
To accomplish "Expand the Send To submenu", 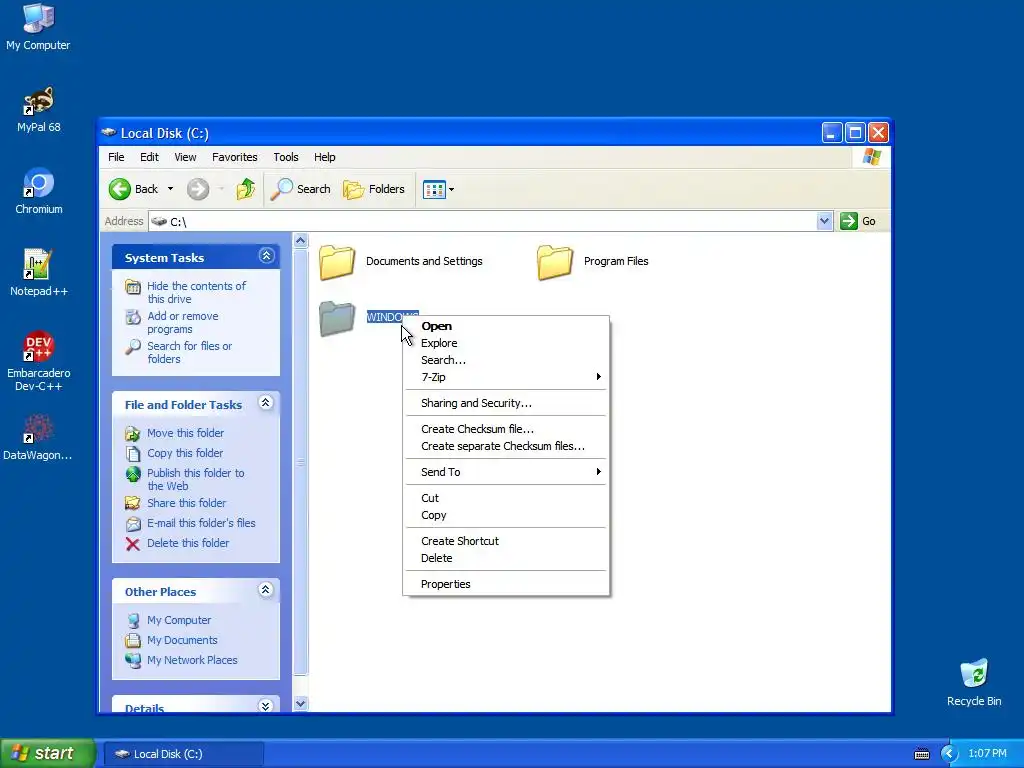I will [506, 472].
